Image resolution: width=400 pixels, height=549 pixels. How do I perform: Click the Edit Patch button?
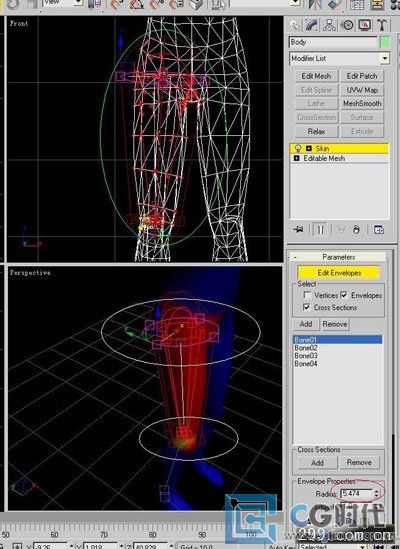point(362,76)
